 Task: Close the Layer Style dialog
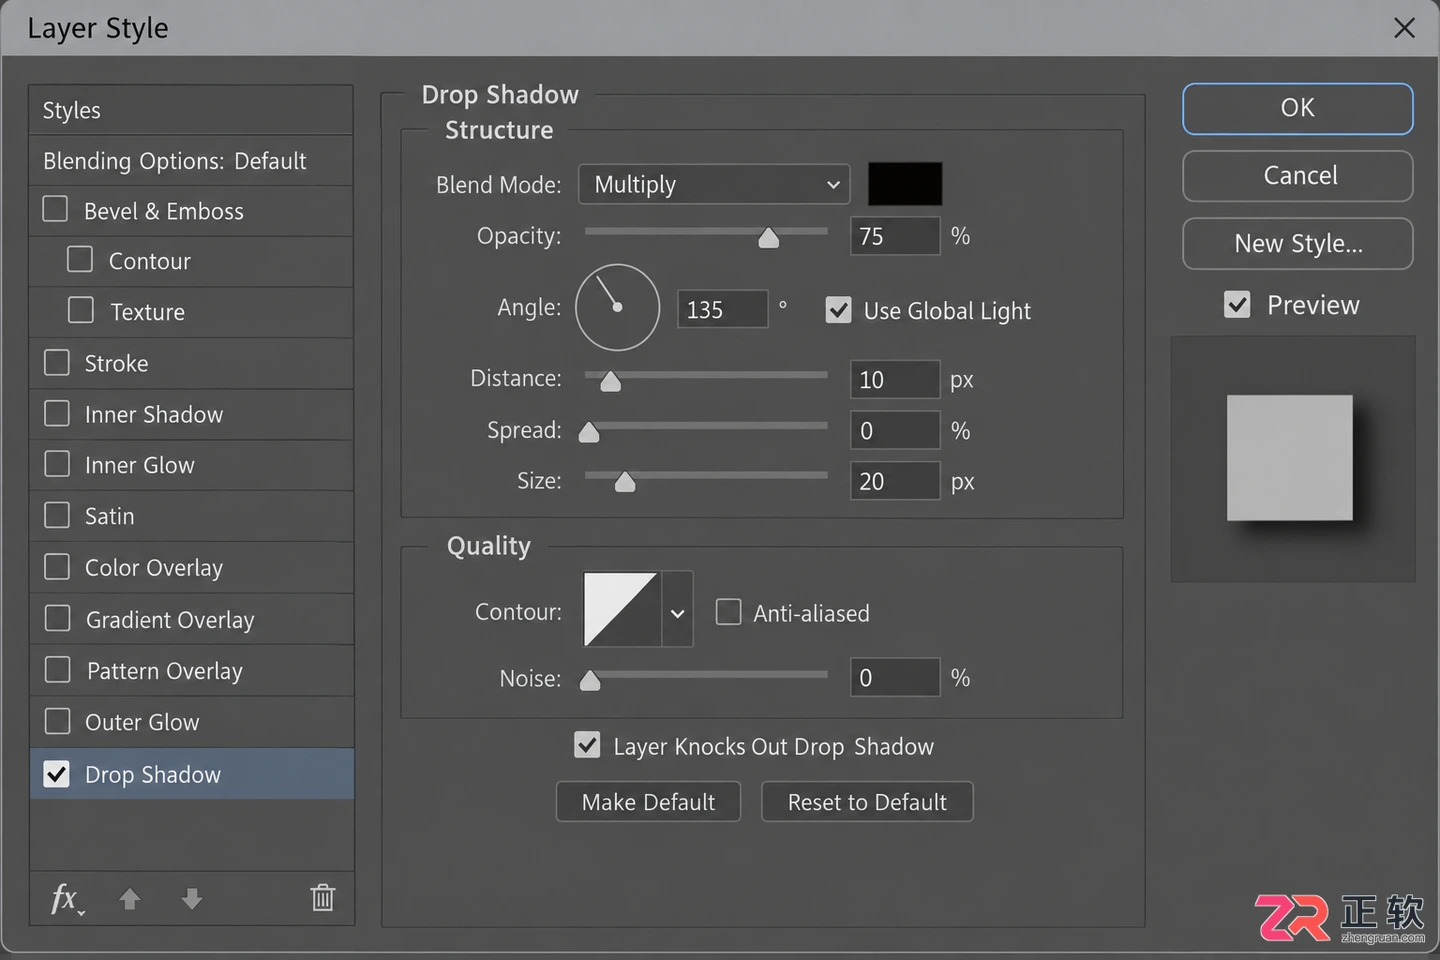click(x=1404, y=28)
